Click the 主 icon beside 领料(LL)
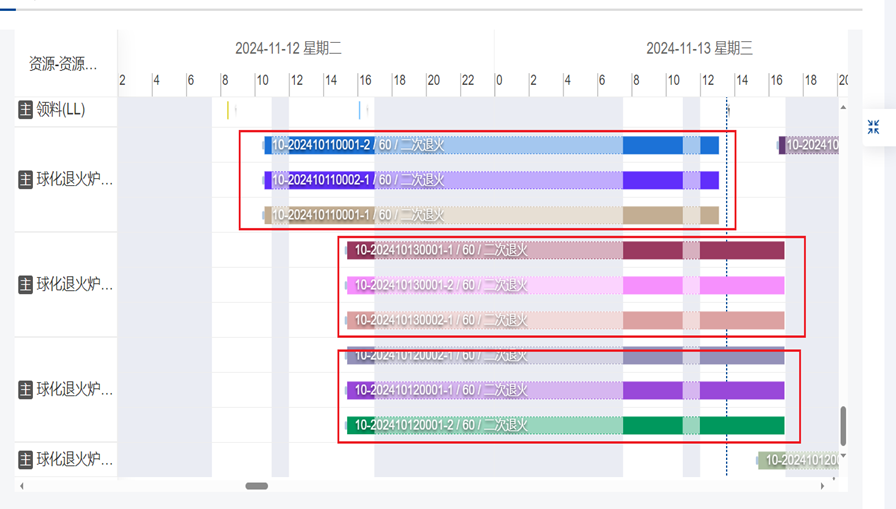 pos(26,110)
